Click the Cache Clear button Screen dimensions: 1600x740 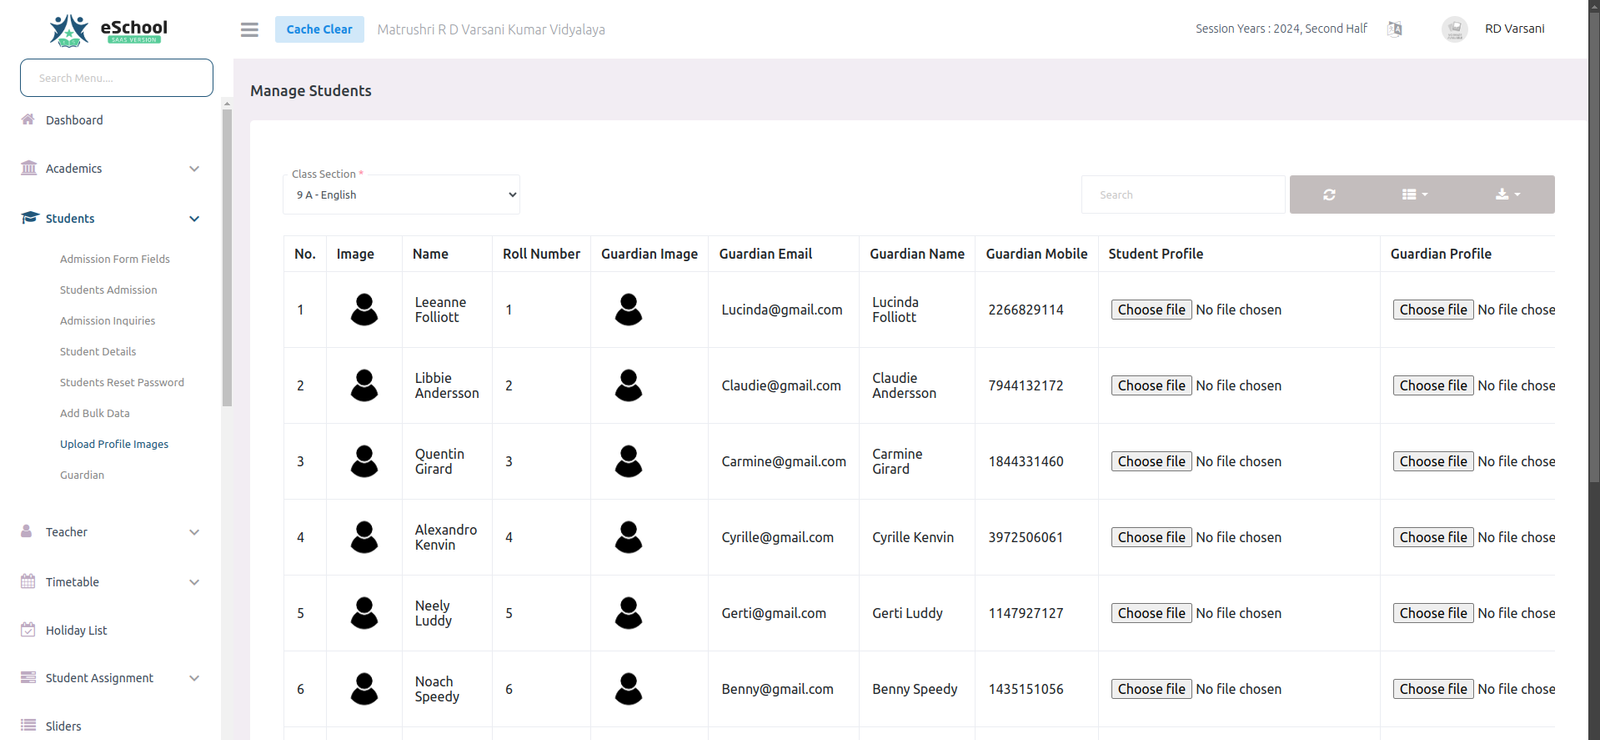[319, 30]
